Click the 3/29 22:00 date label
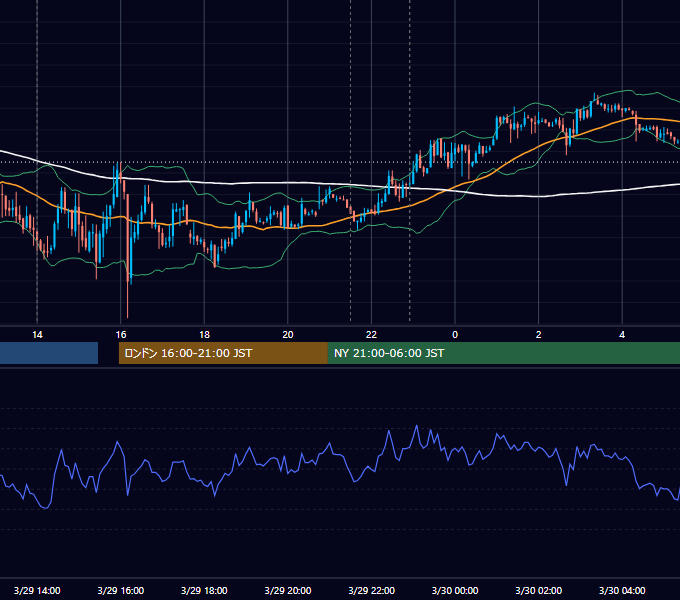The image size is (680, 600). pyautogui.click(x=372, y=590)
